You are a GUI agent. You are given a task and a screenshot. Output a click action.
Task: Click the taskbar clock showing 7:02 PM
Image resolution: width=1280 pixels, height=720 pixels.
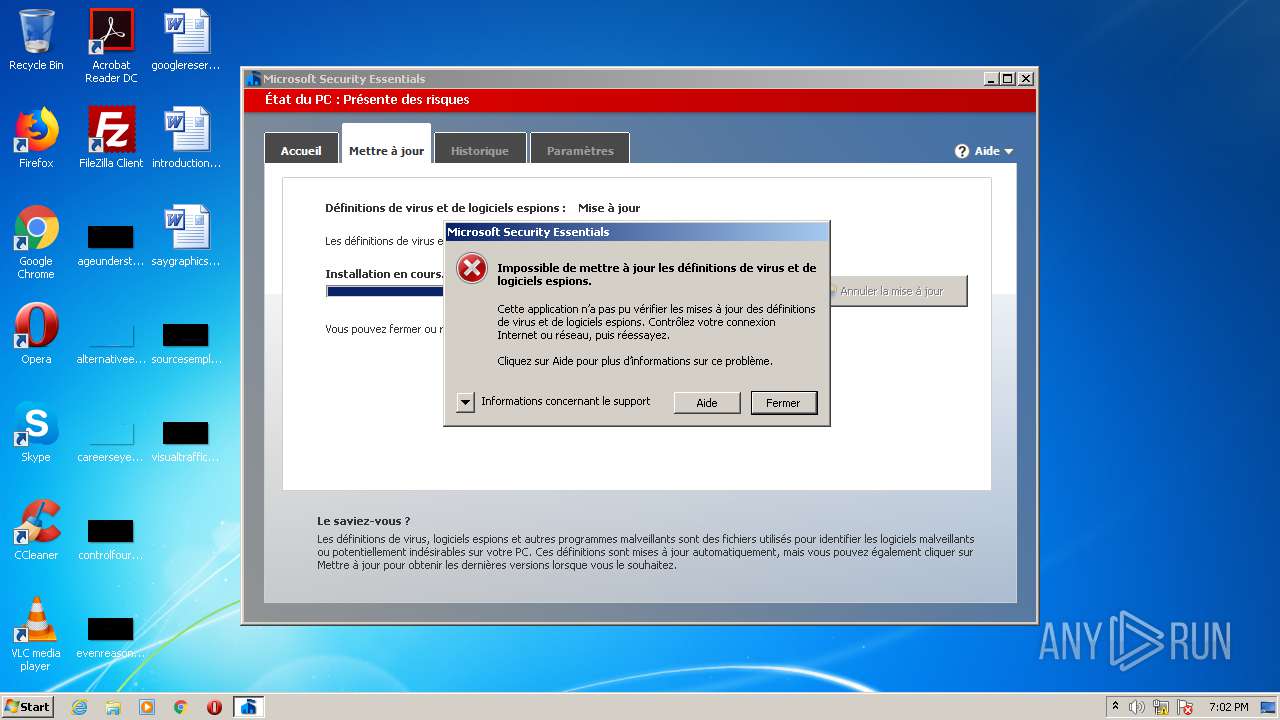[1228, 707]
